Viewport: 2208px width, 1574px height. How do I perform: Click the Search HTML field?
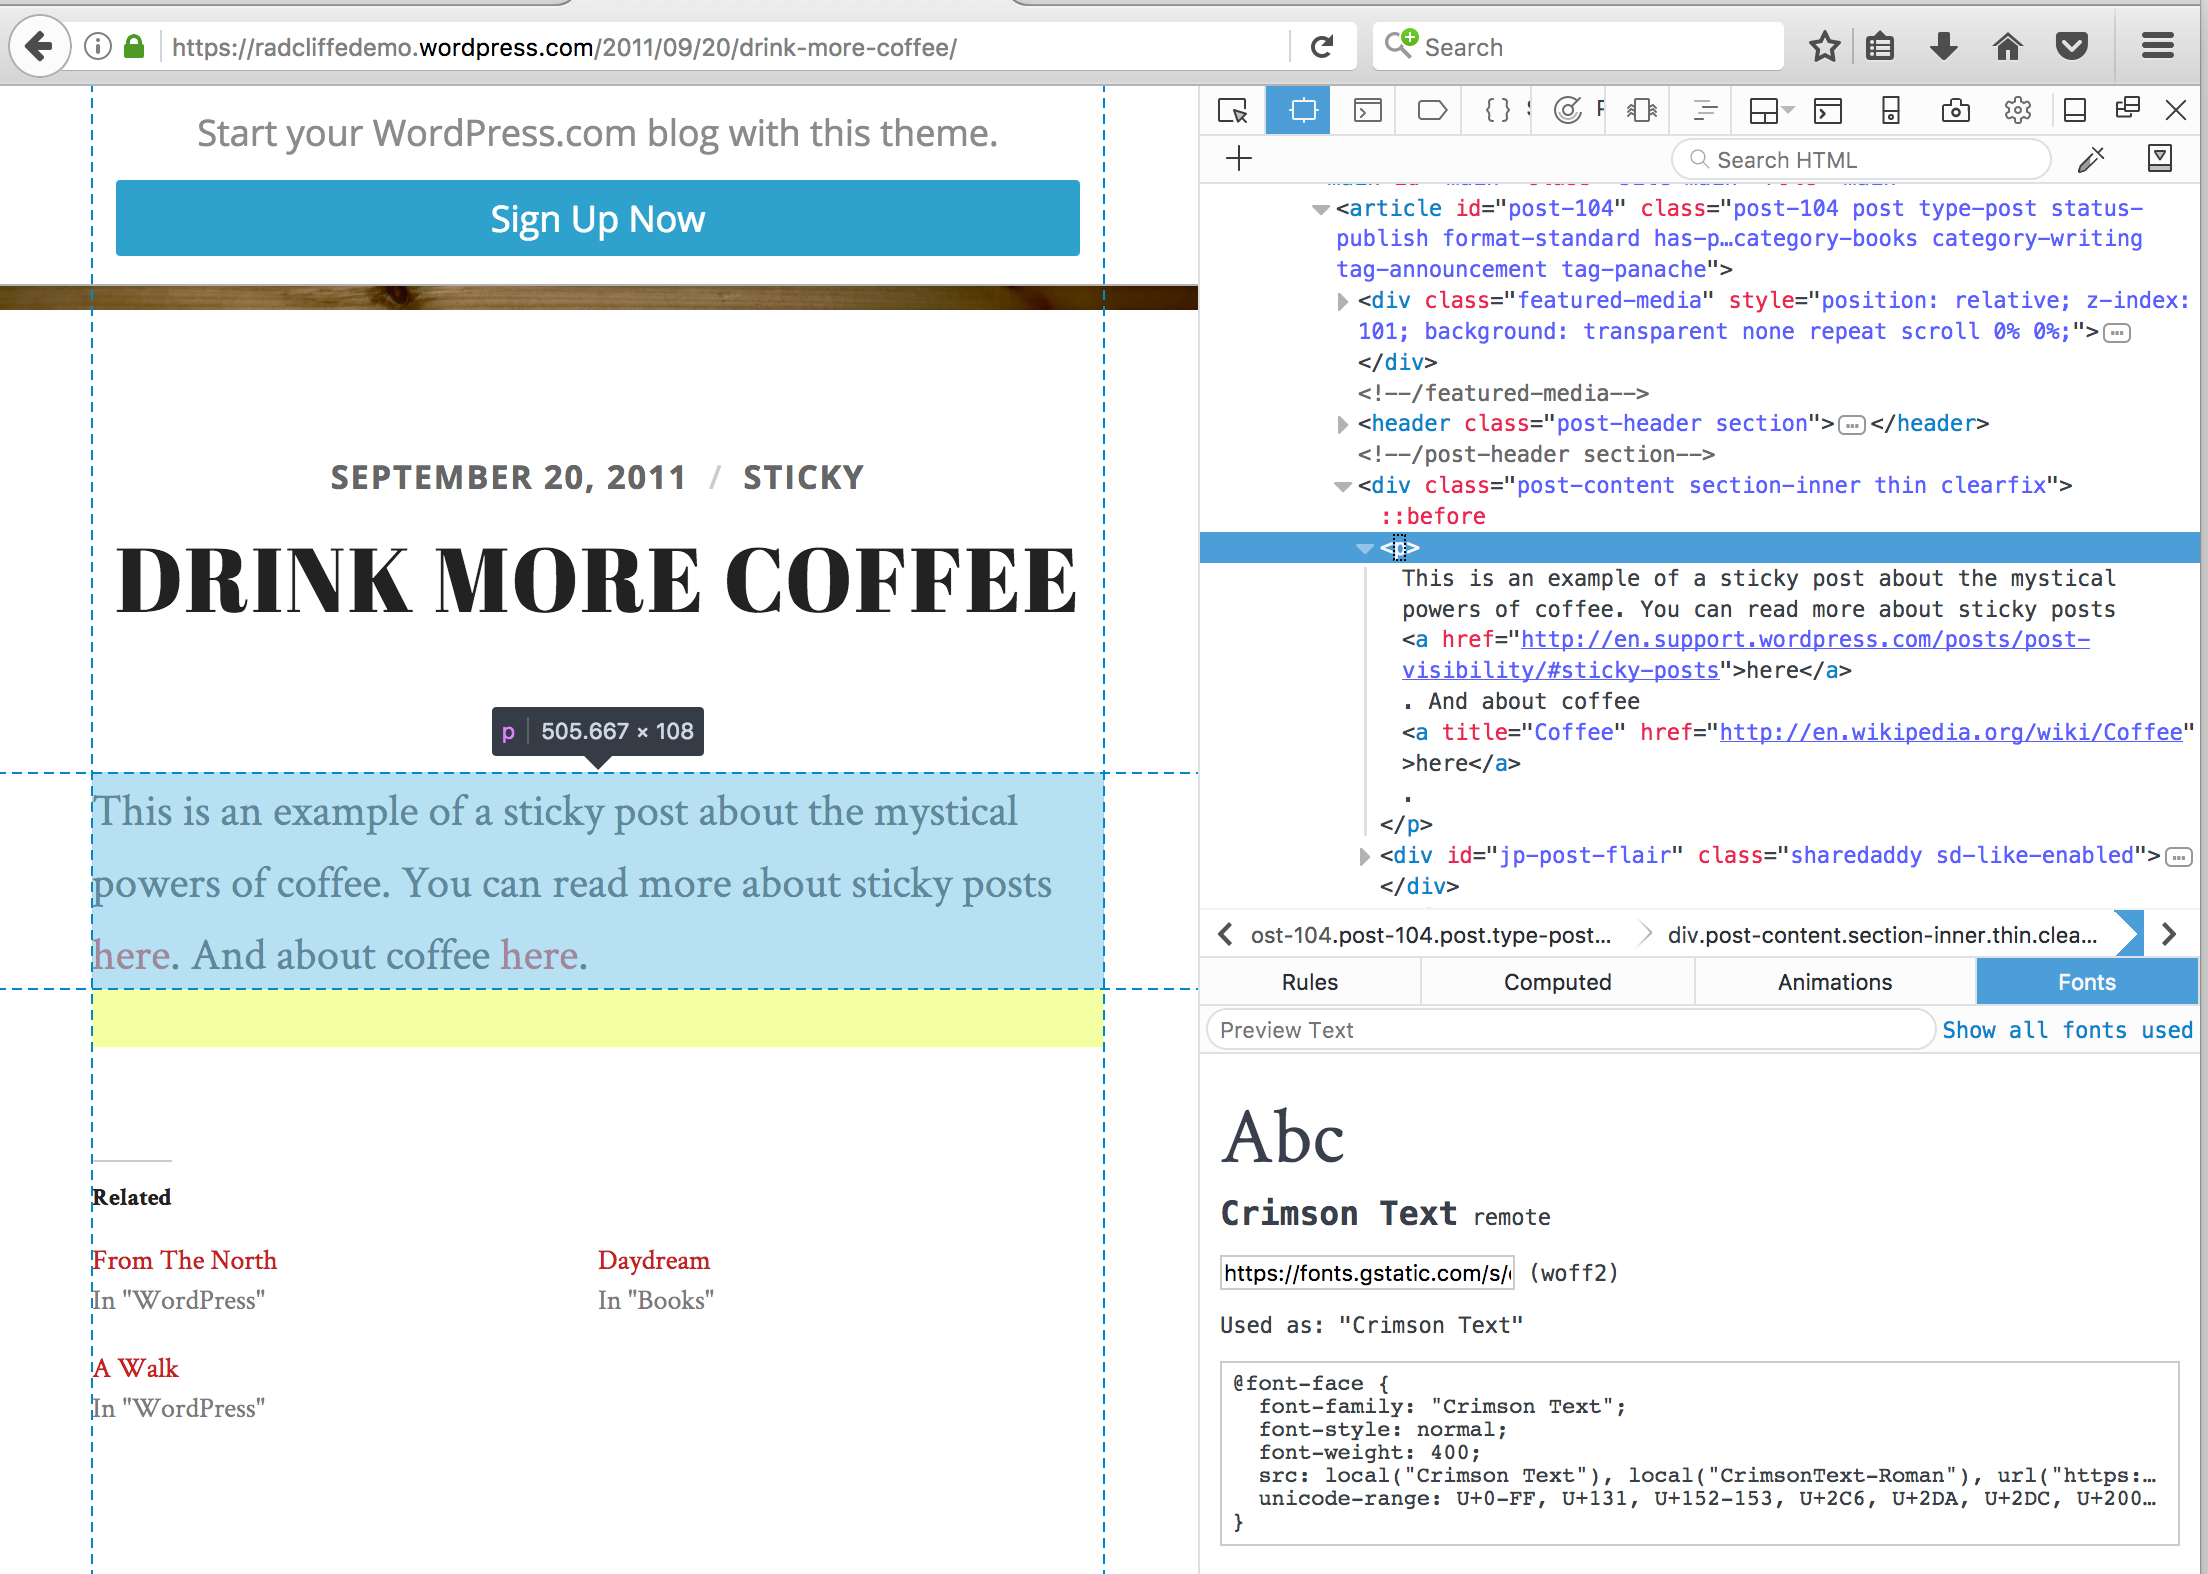pos(1860,160)
